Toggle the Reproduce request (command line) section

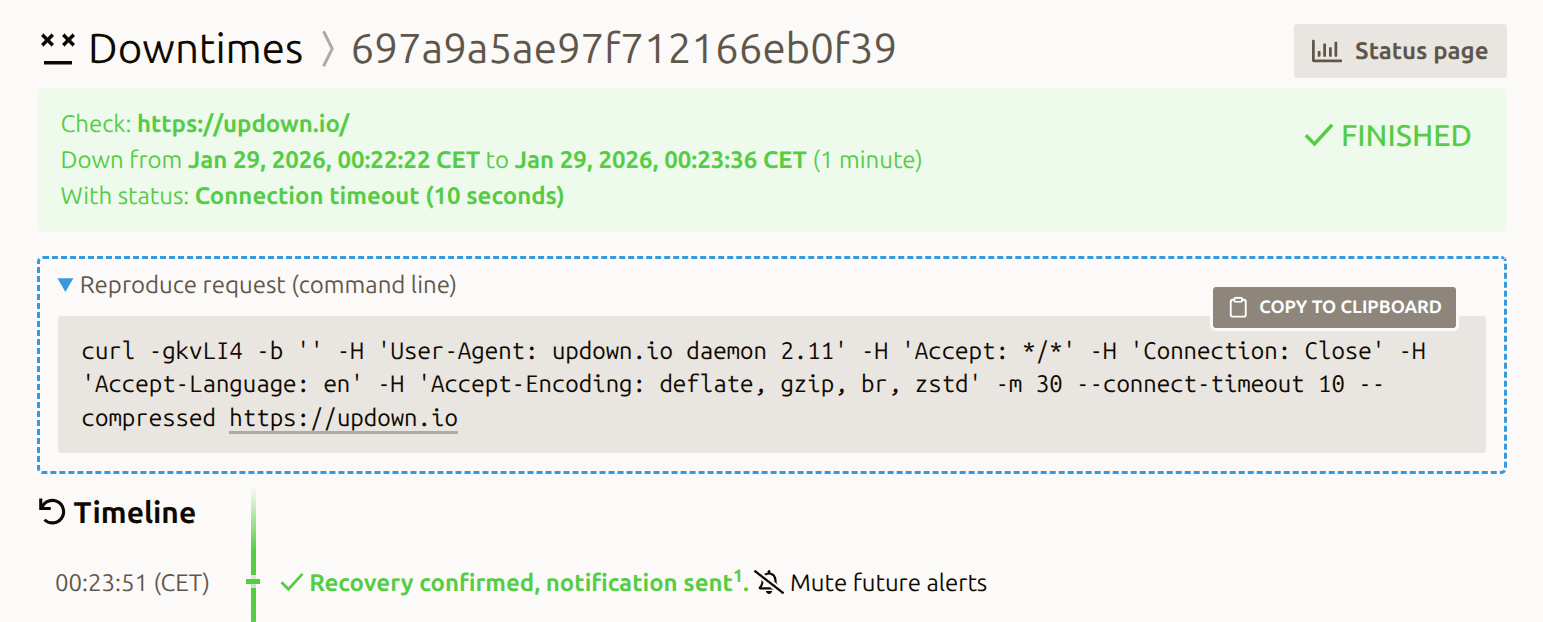(268, 286)
